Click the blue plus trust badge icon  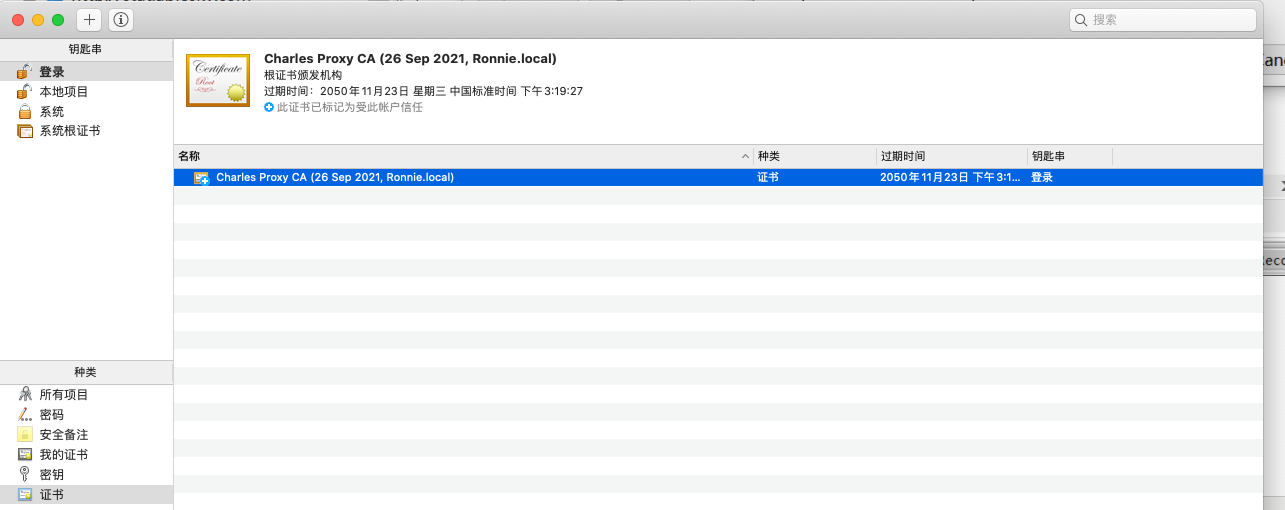[x=269, y=107]
